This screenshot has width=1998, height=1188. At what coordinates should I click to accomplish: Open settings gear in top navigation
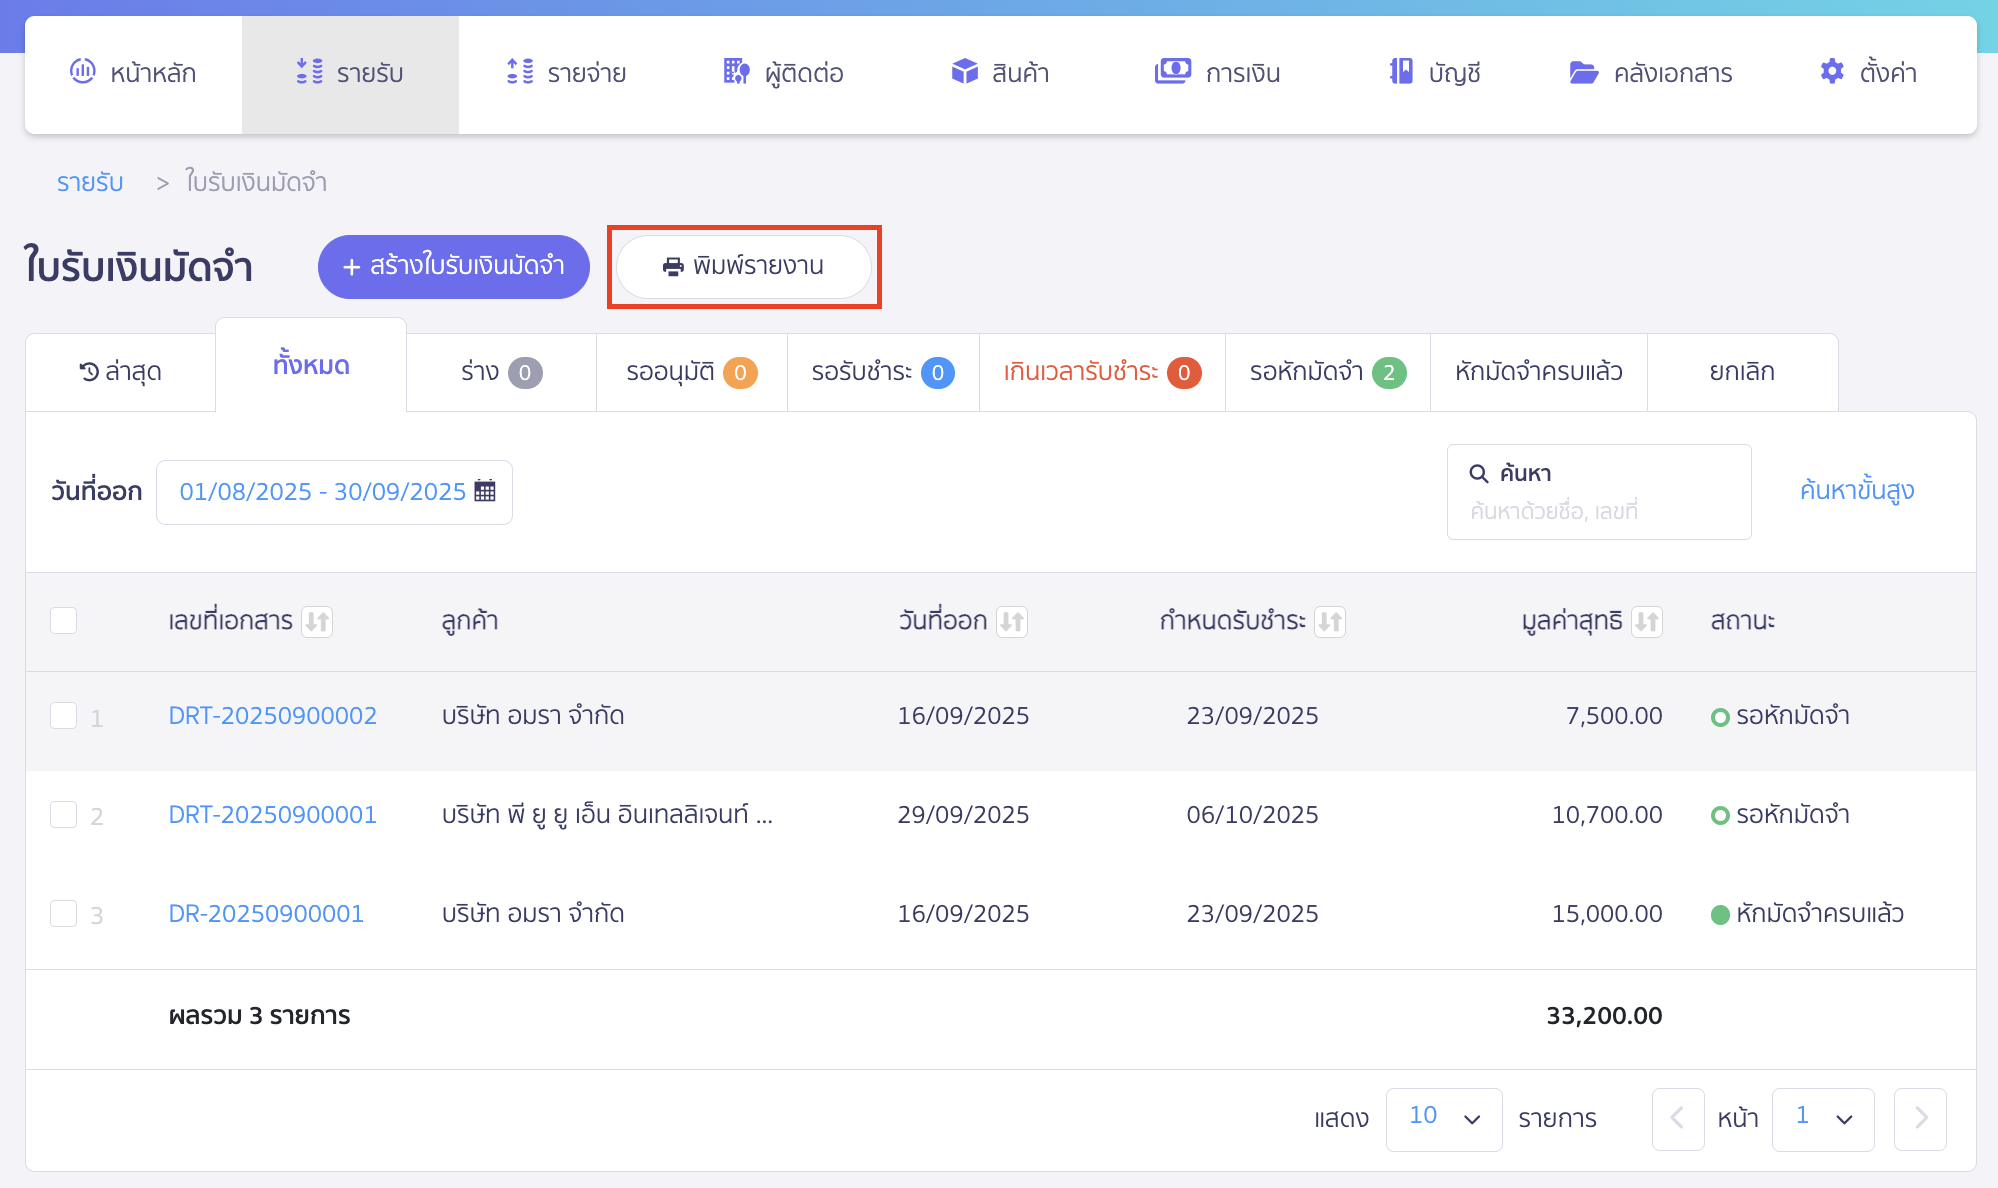(1832, 72)
